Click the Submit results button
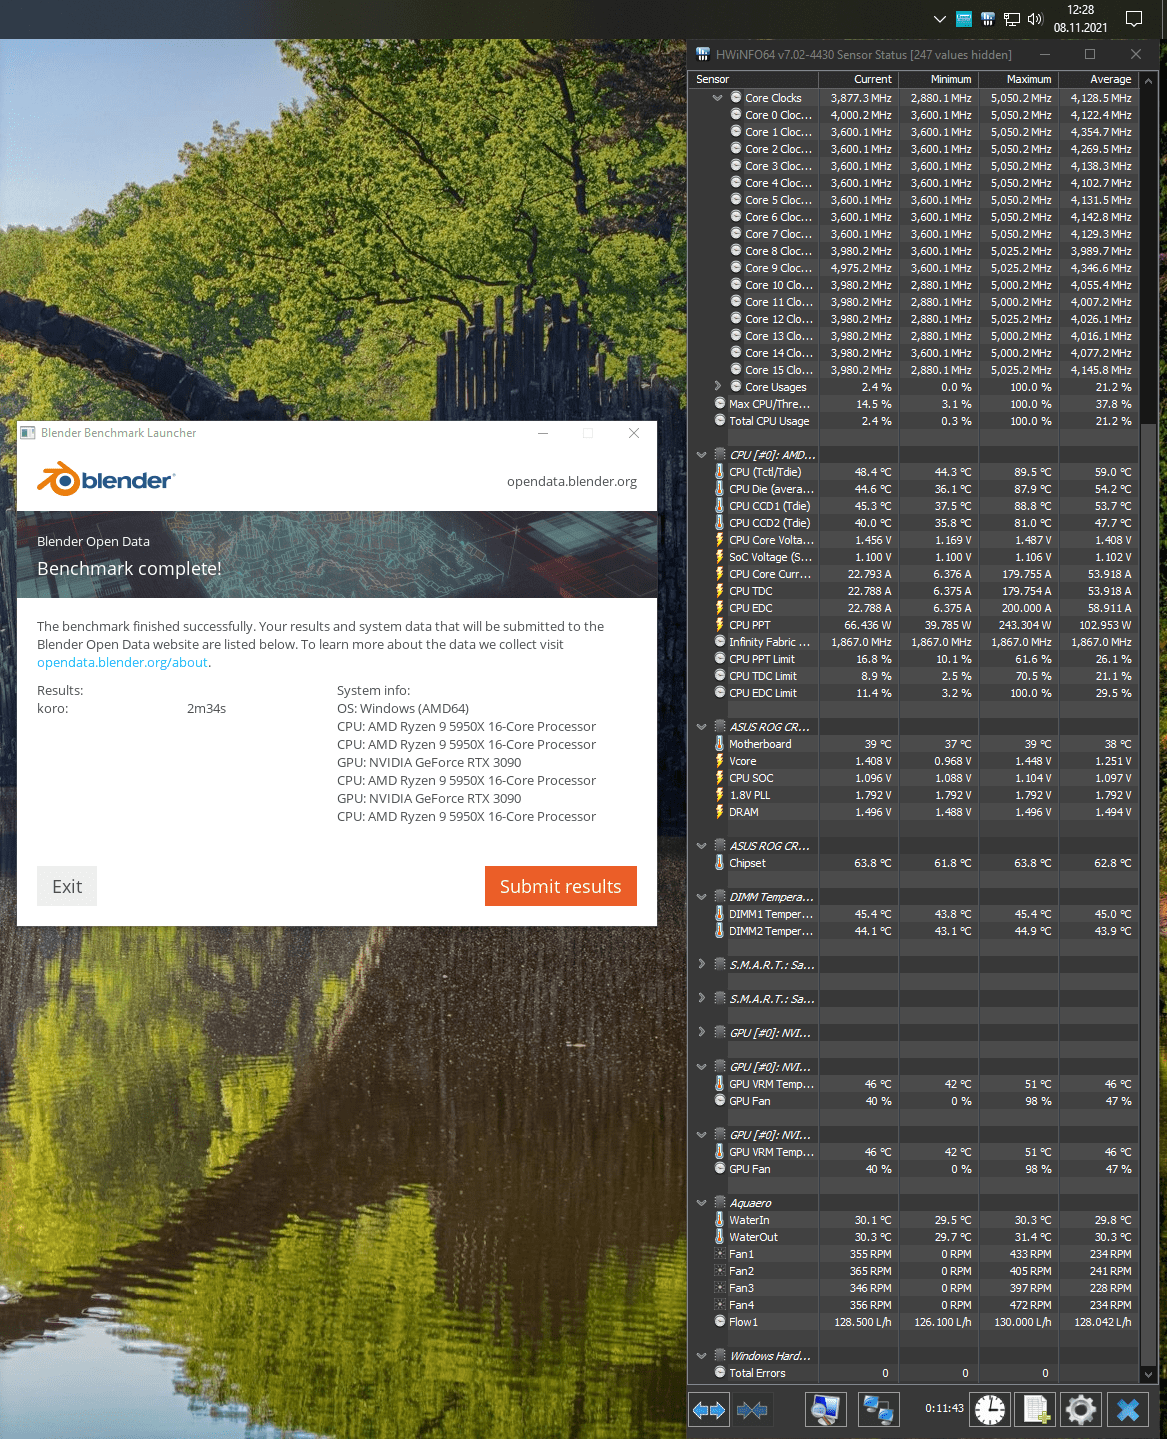 click(561, 886)
